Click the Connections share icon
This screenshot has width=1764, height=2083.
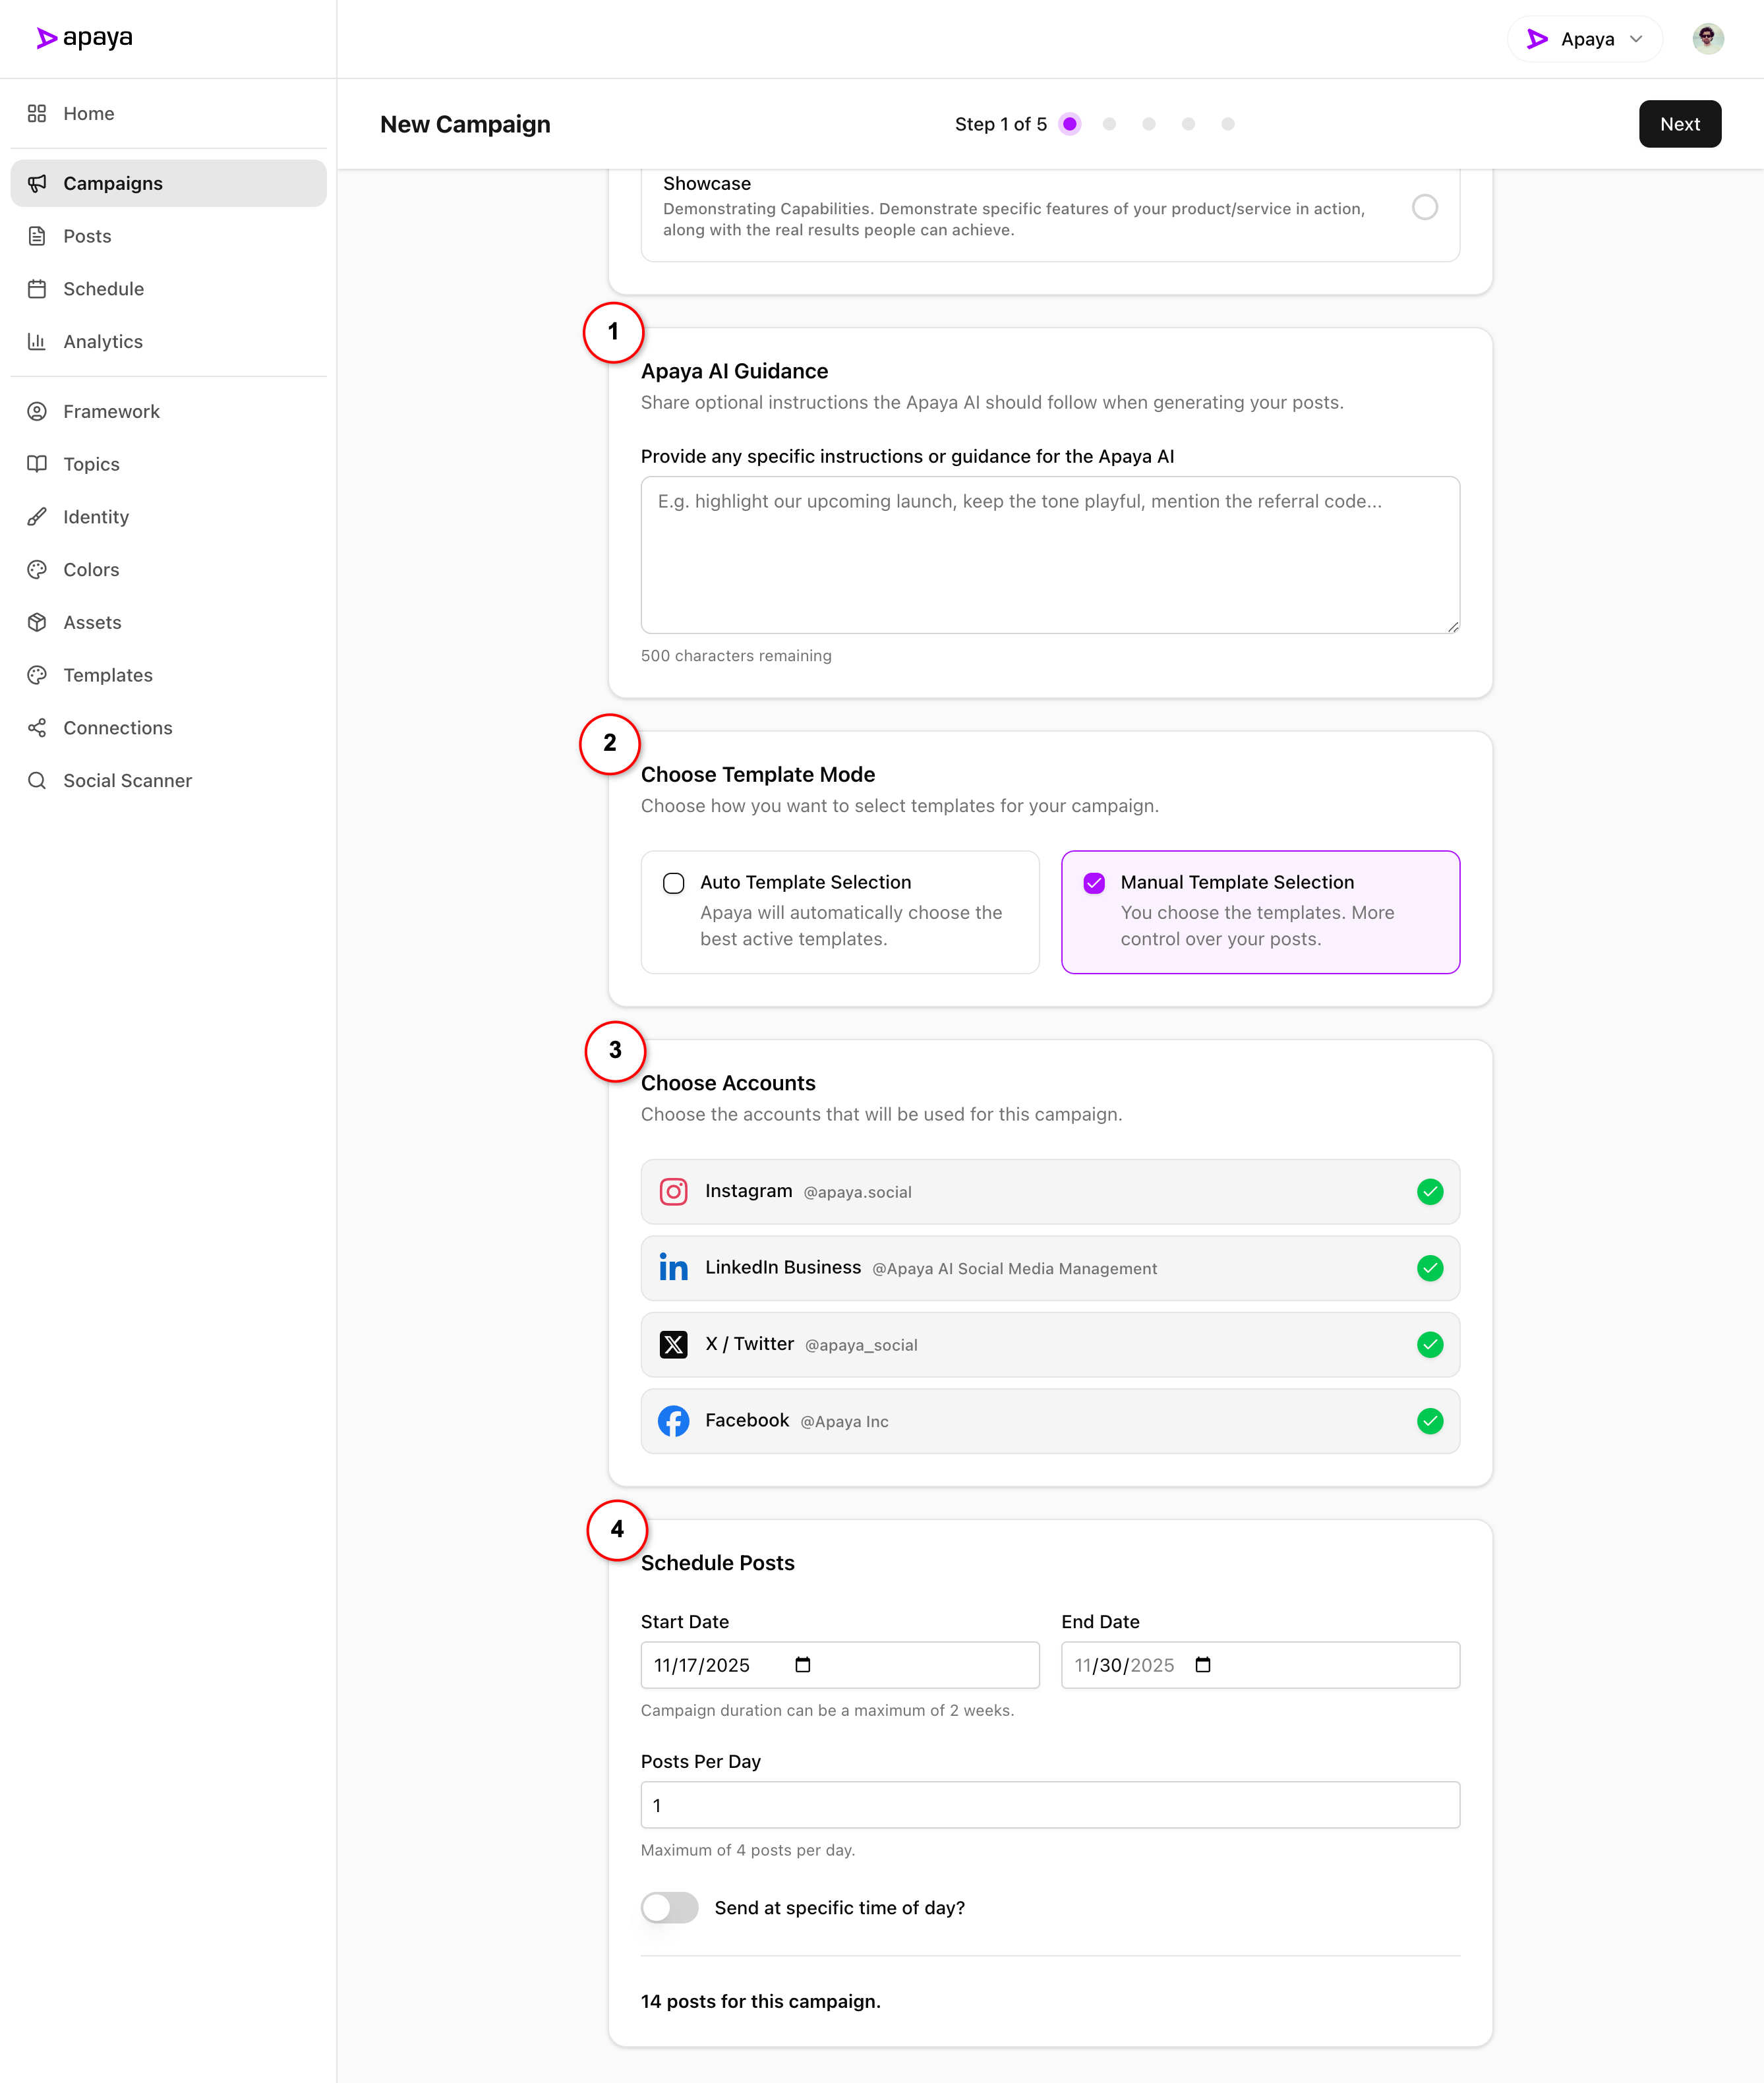coord(37,727)
